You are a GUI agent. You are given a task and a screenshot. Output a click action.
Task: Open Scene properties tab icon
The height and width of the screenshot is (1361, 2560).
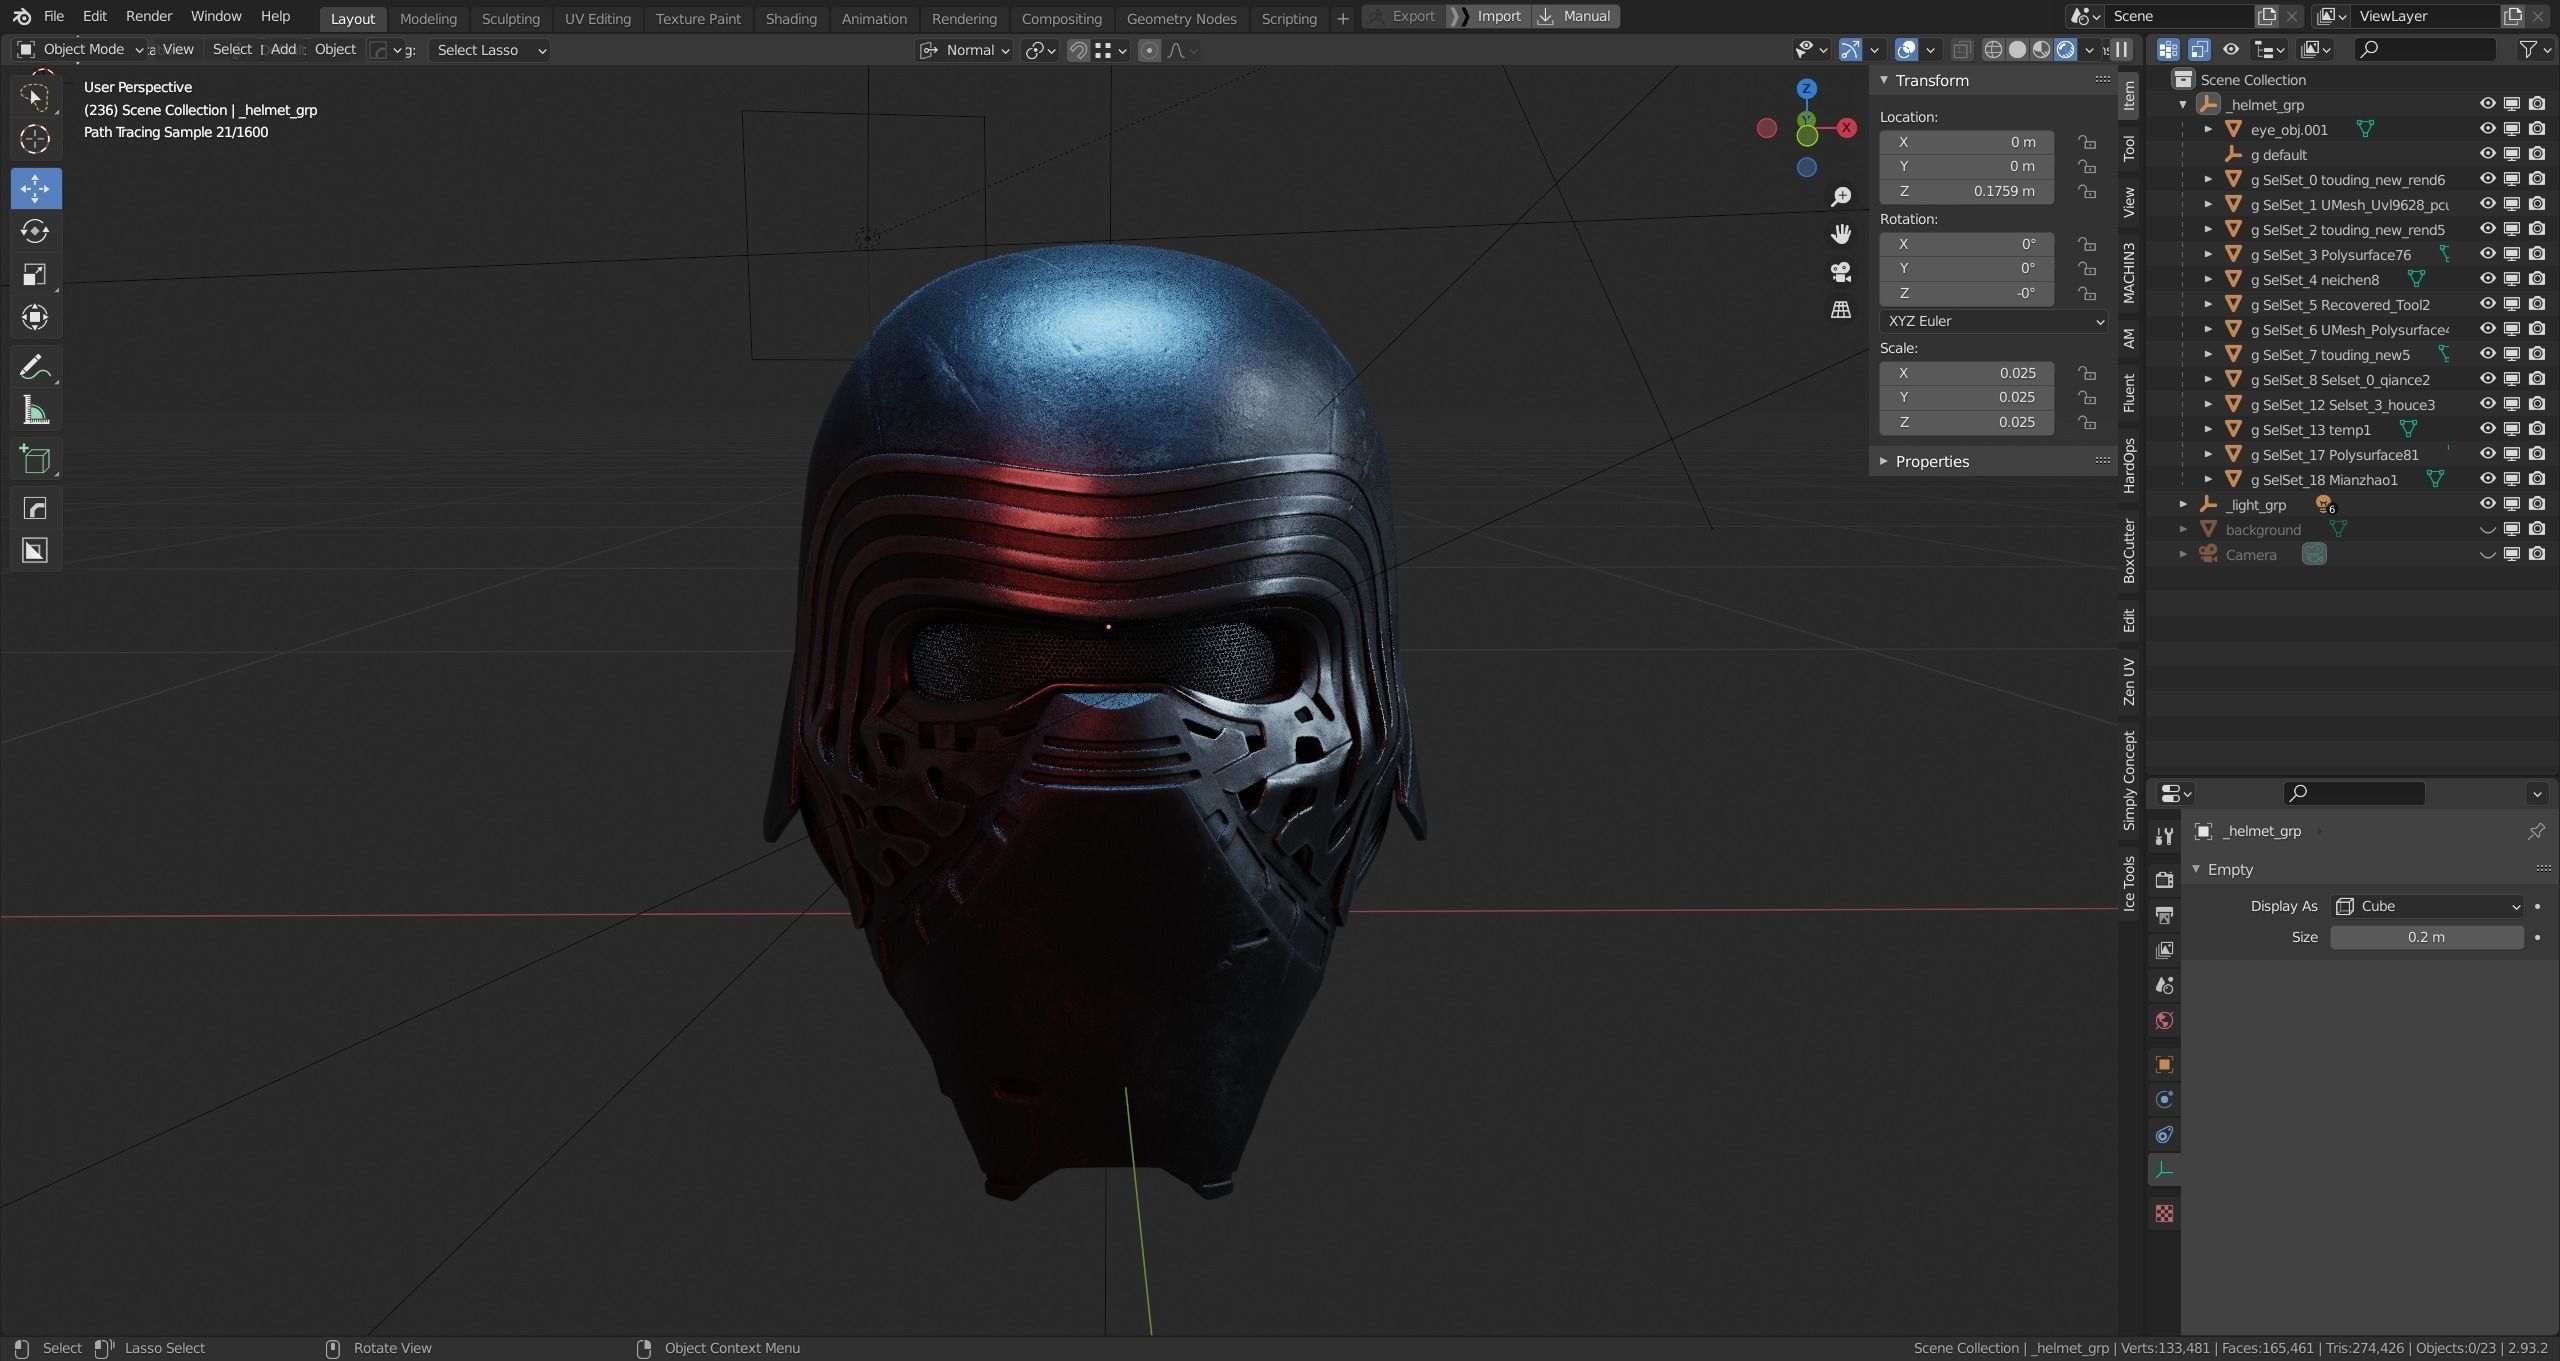[x=2164, y=985]
